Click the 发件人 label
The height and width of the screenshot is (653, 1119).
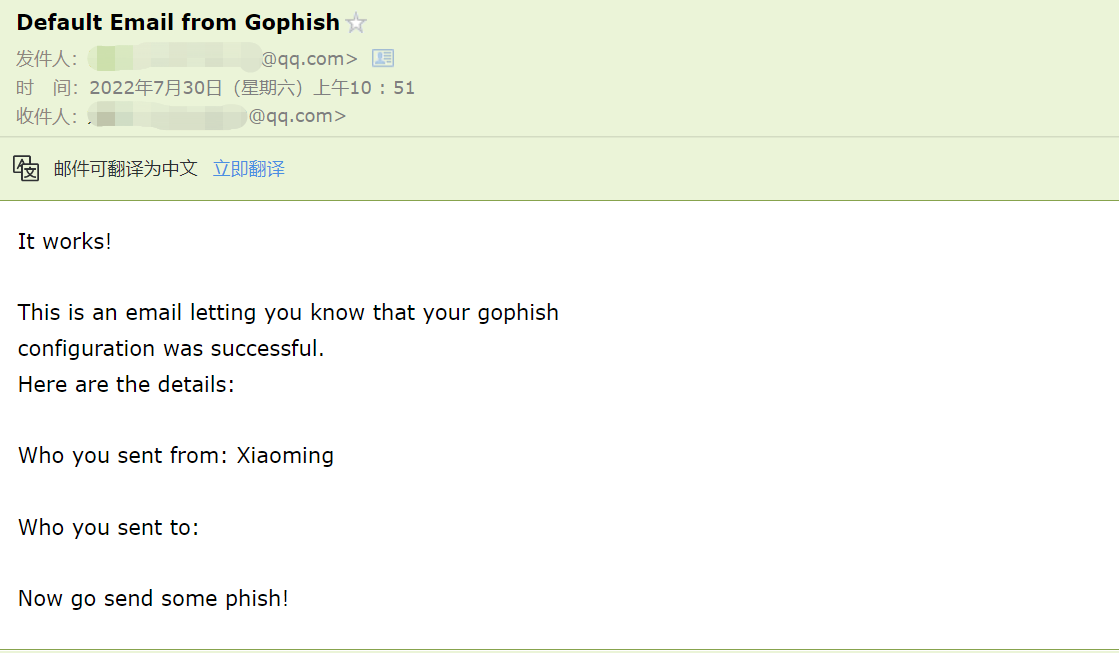pos(46,59)
